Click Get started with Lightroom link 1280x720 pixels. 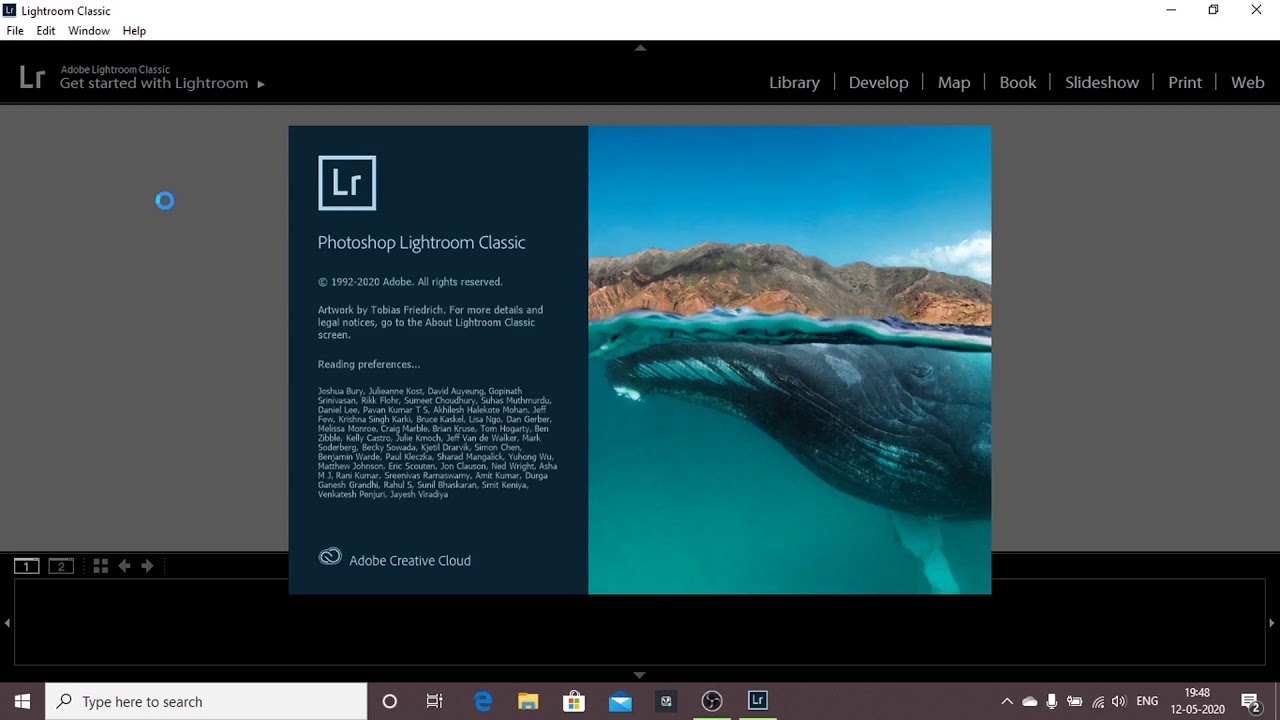point(162,84)
